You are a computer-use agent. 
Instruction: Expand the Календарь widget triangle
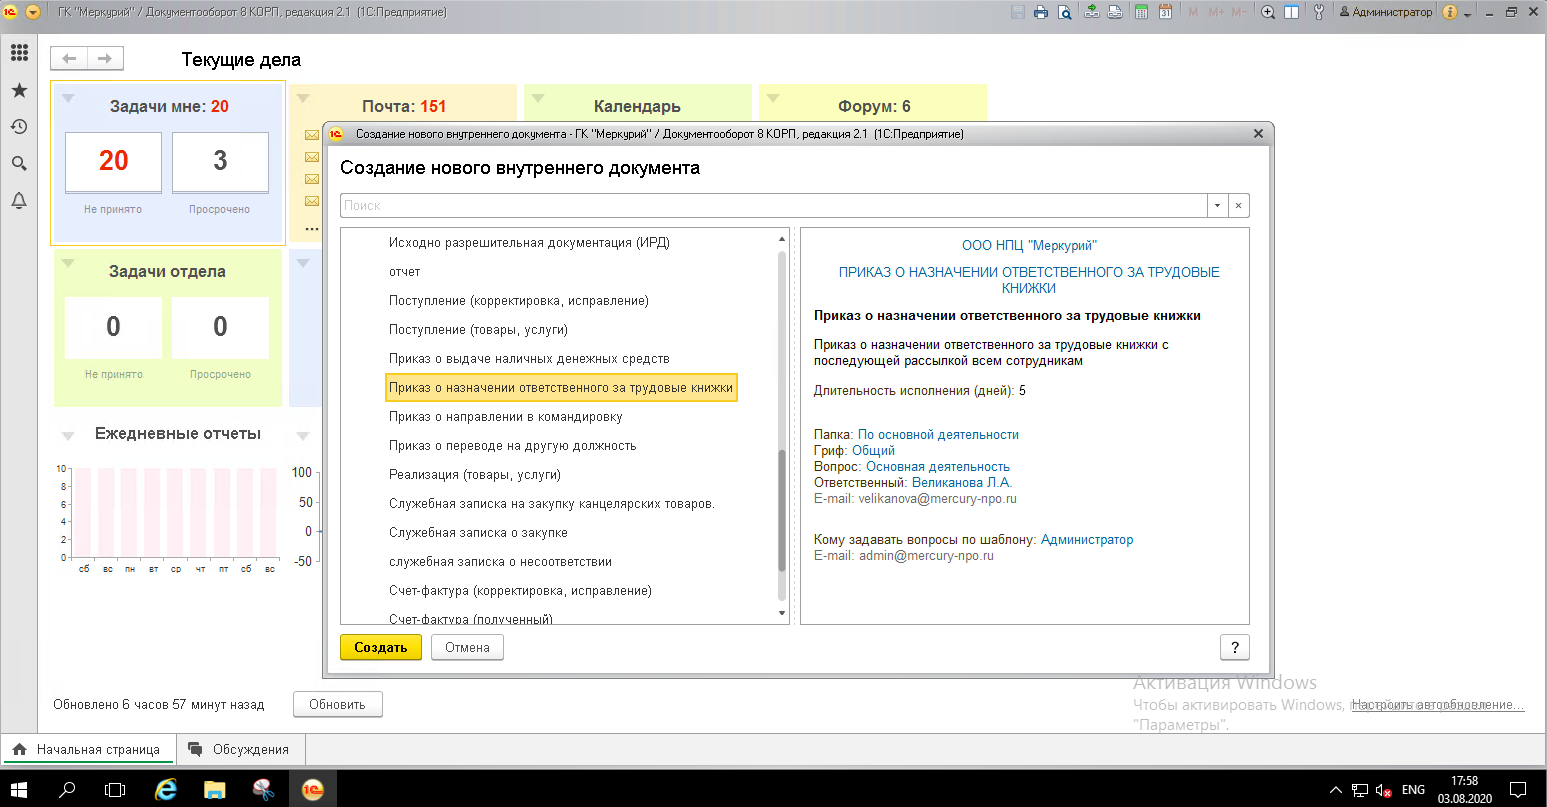[538, 98]
